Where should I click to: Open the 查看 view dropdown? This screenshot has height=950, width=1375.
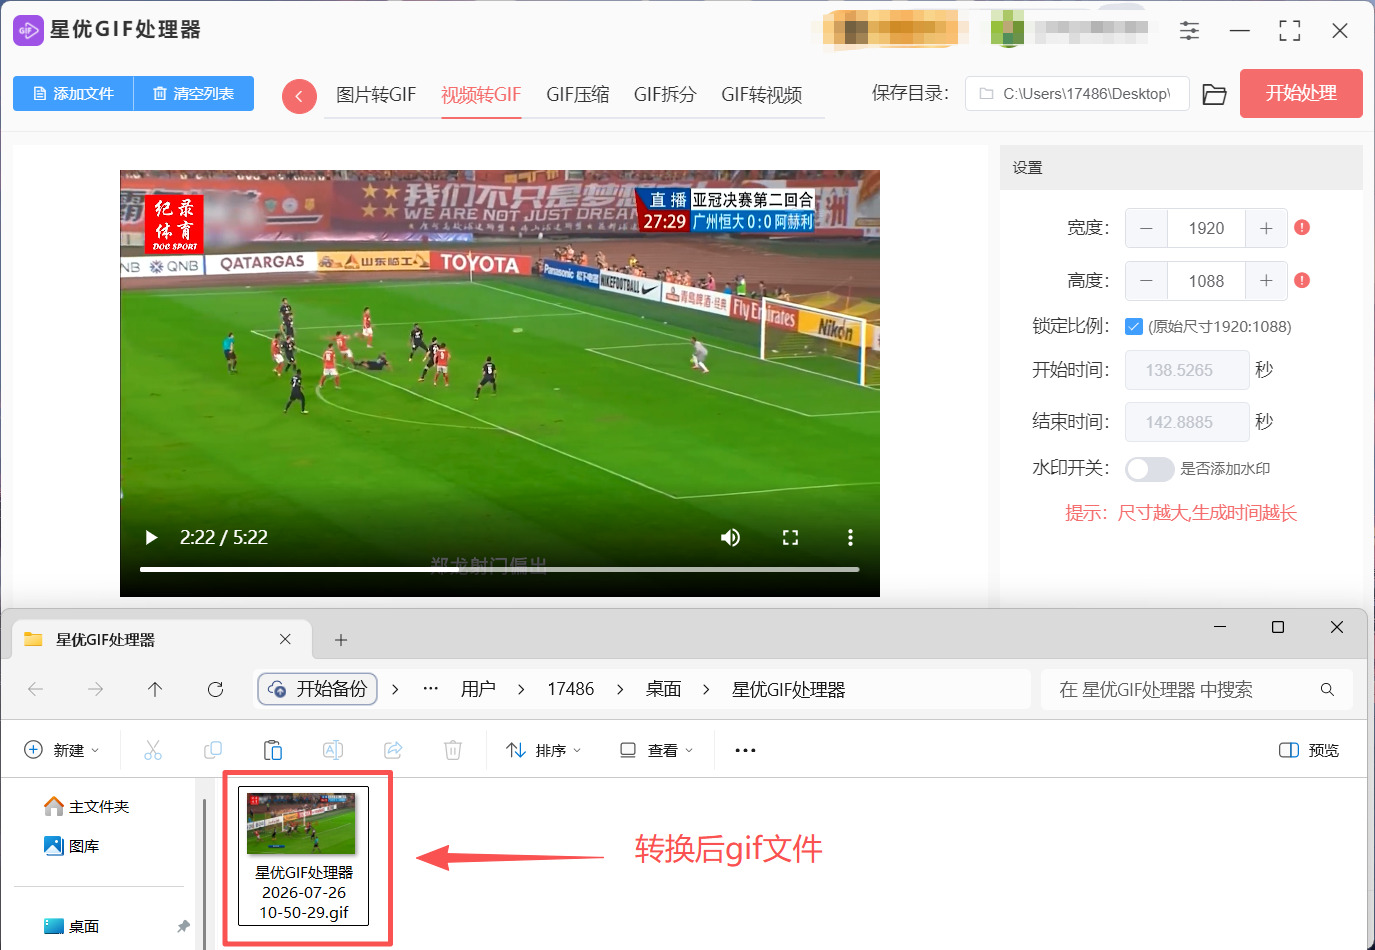(x=656, y=750)
